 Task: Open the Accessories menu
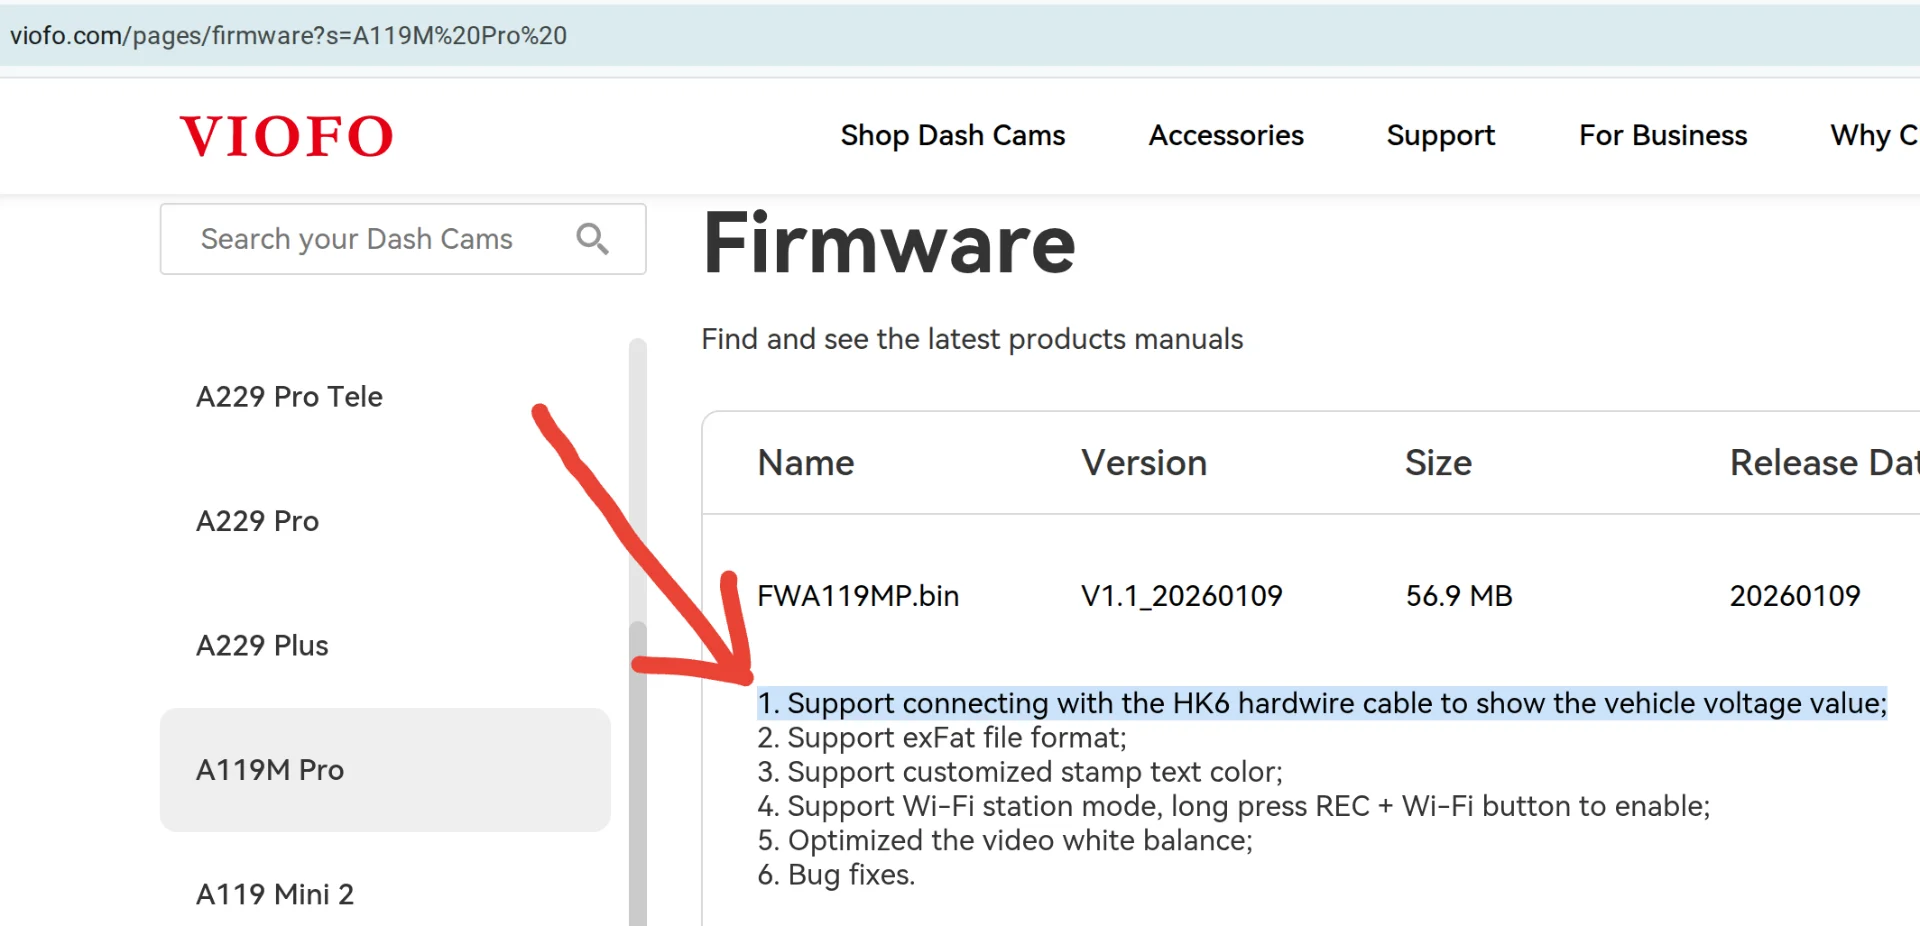pos(1226,135)
